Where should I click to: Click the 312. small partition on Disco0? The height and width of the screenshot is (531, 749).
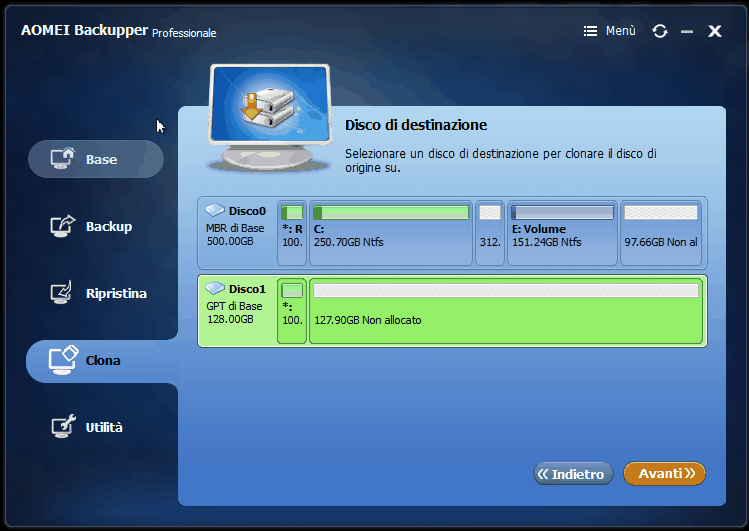[490, 233]
